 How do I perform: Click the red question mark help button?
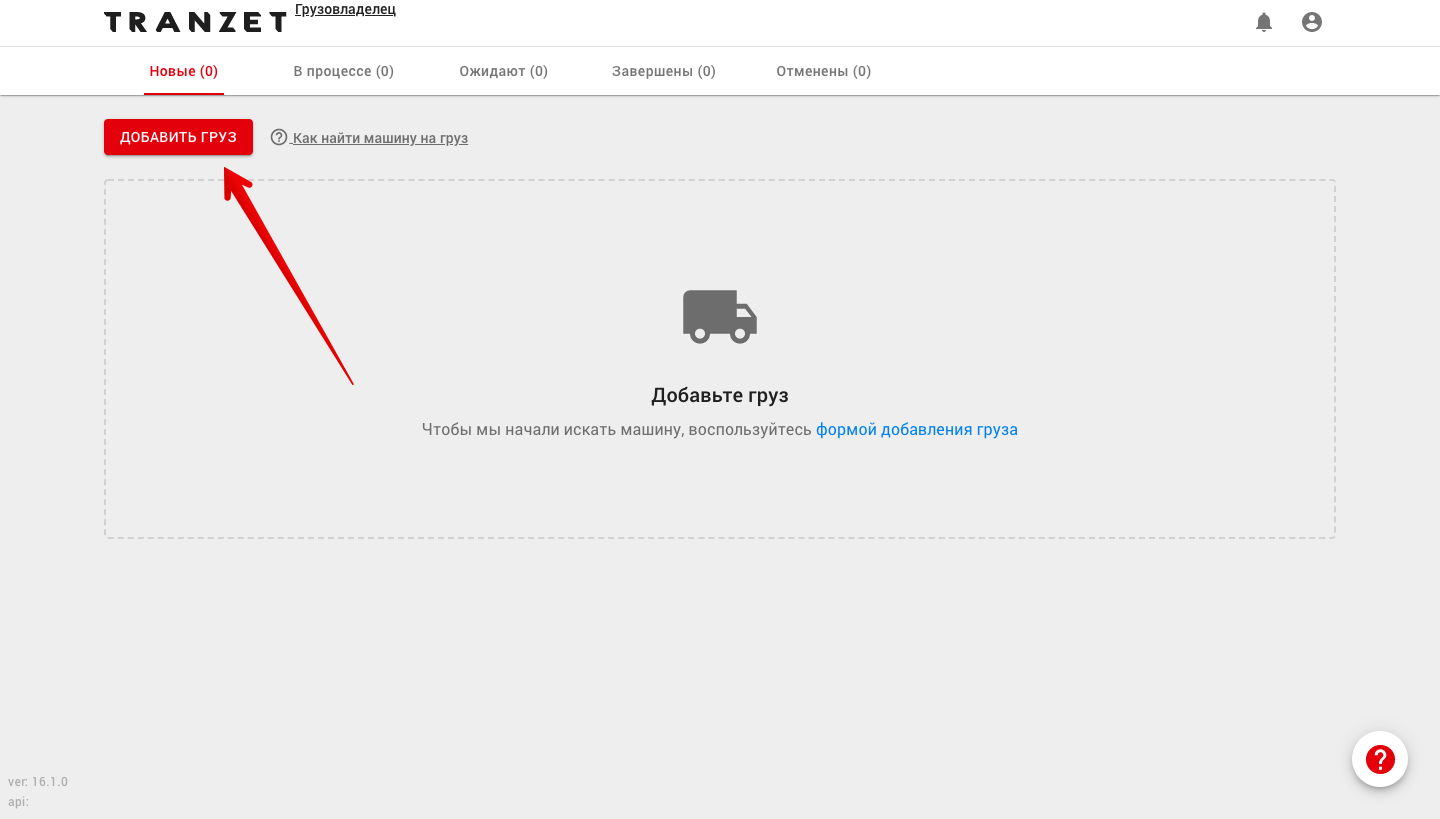coord(1380,759)
